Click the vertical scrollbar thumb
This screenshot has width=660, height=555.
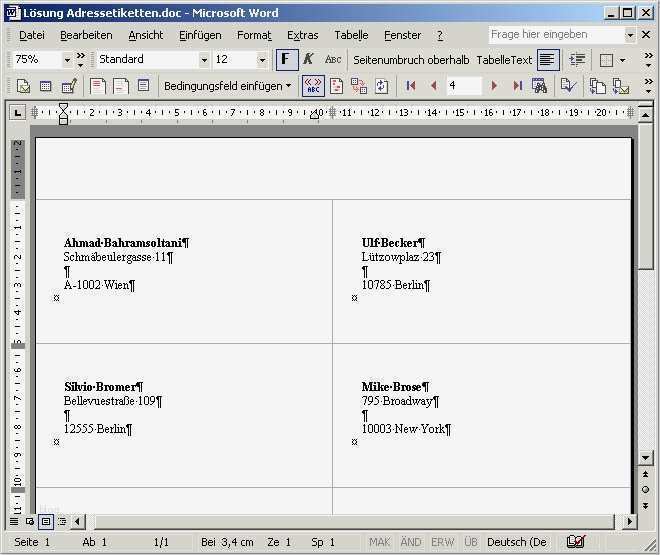645,197
